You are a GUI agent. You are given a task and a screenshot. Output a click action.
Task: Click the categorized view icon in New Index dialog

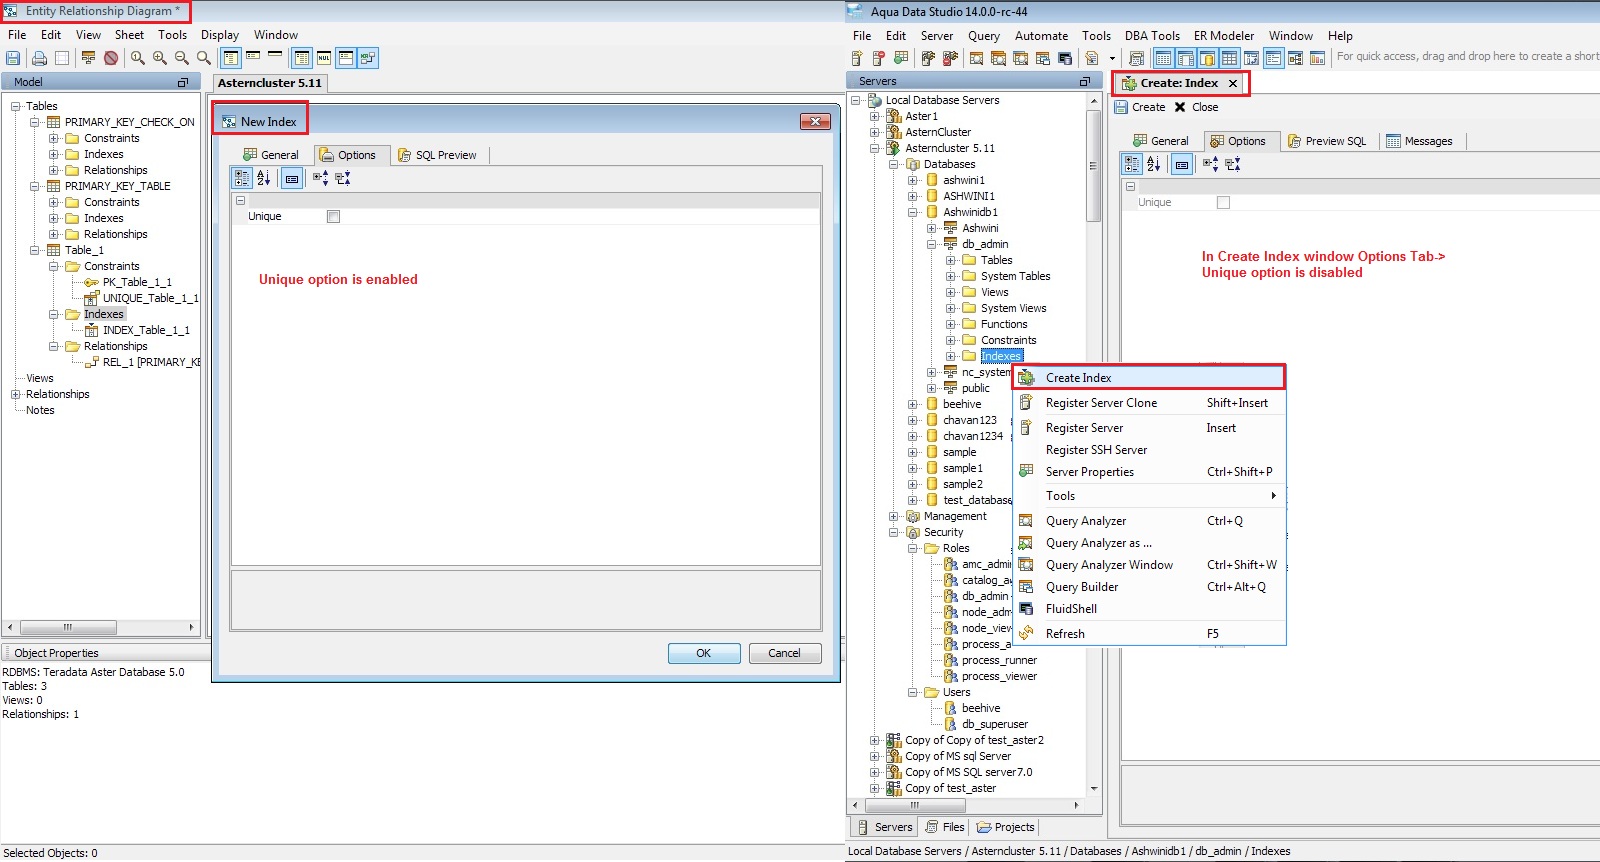point(242,178)
